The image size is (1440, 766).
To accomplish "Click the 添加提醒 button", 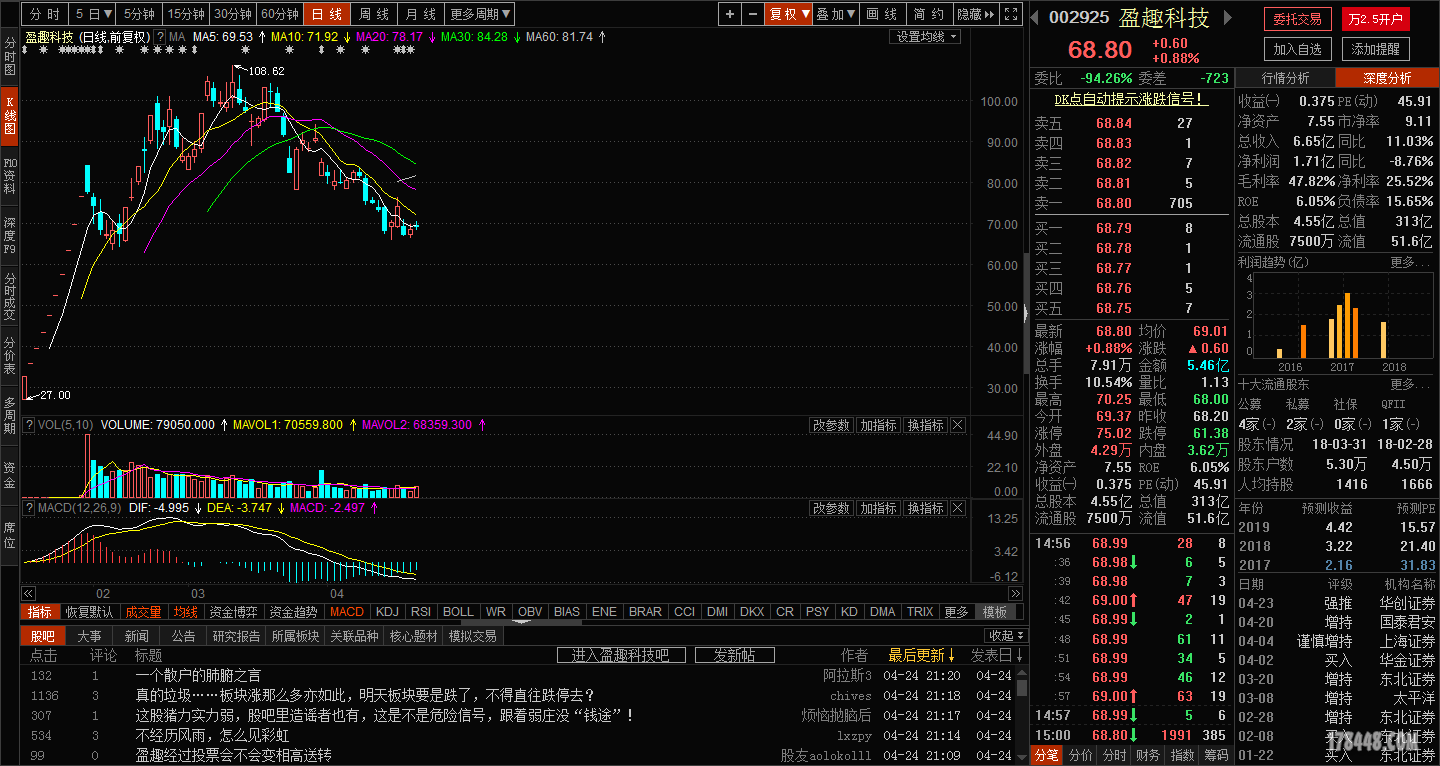I will 1376,48.
